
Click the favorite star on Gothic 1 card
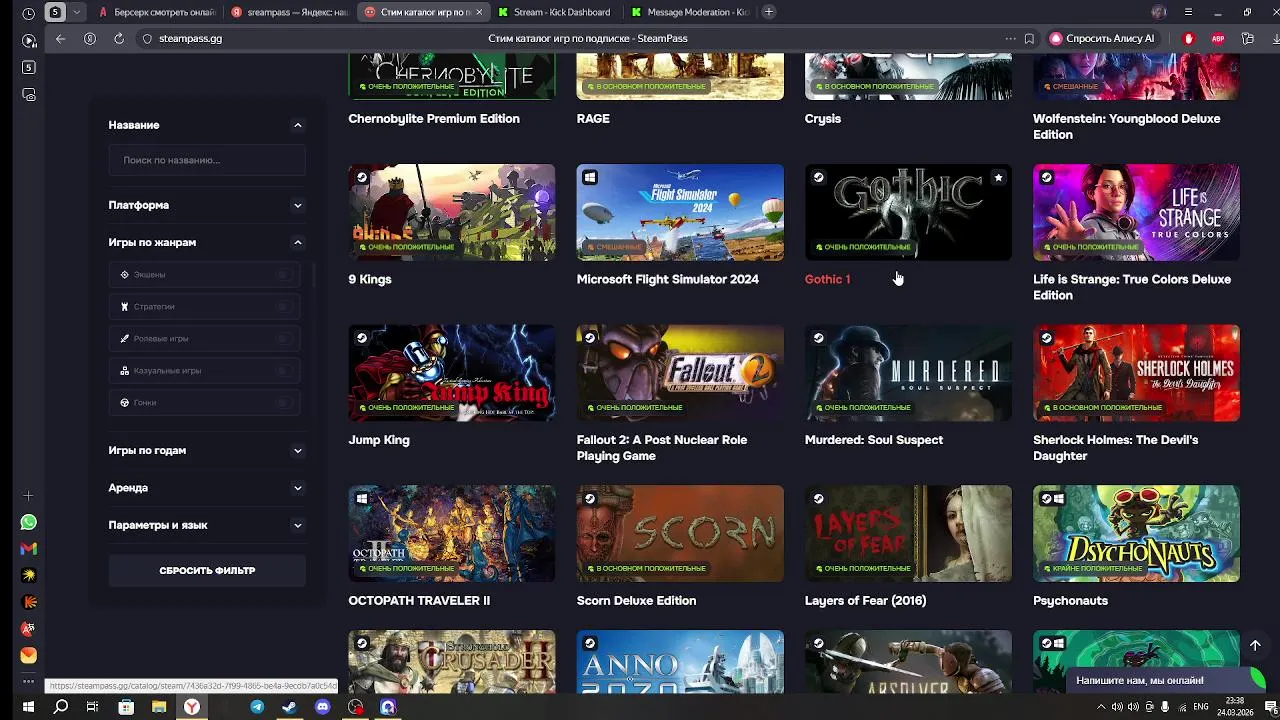[998, 178]
